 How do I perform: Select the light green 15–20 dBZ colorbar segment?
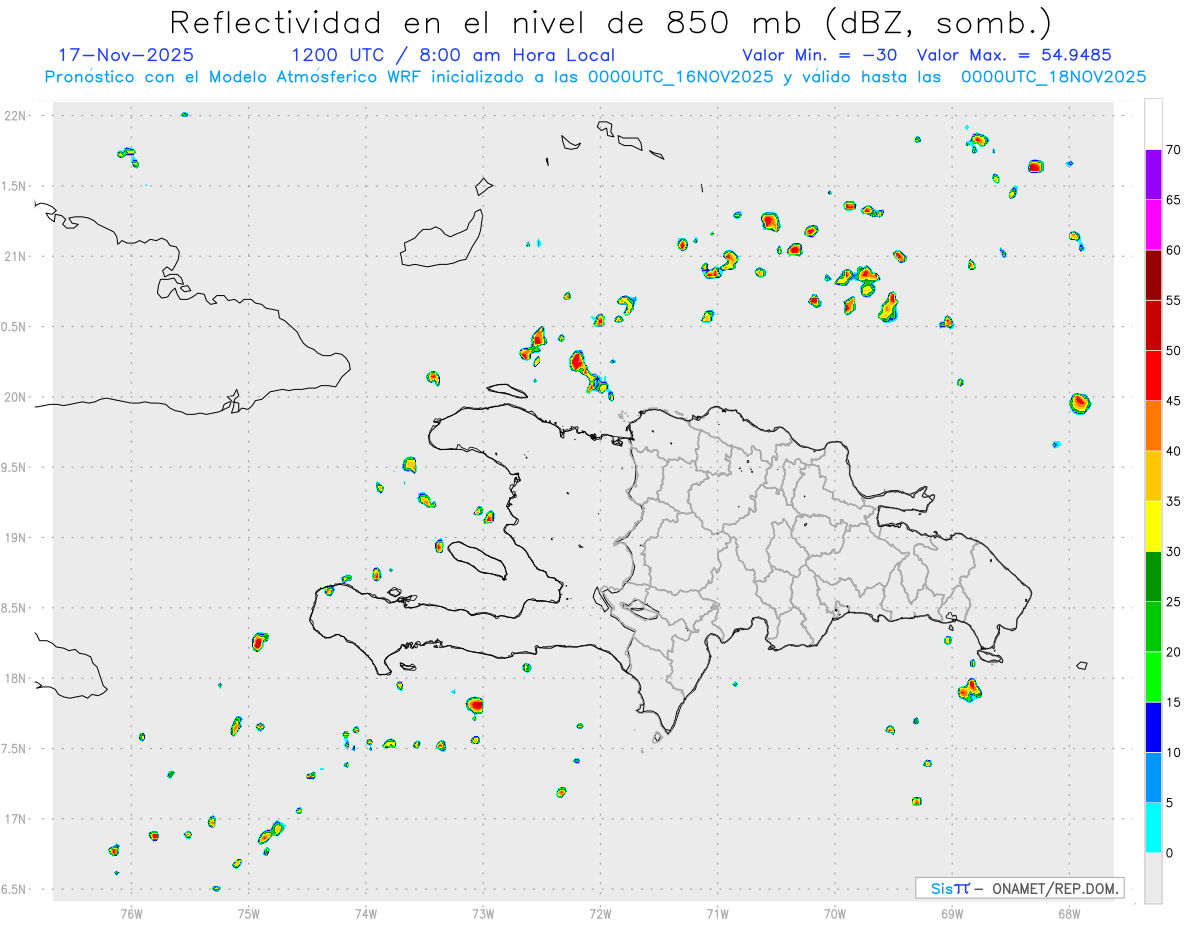(x=1153, y=677)
